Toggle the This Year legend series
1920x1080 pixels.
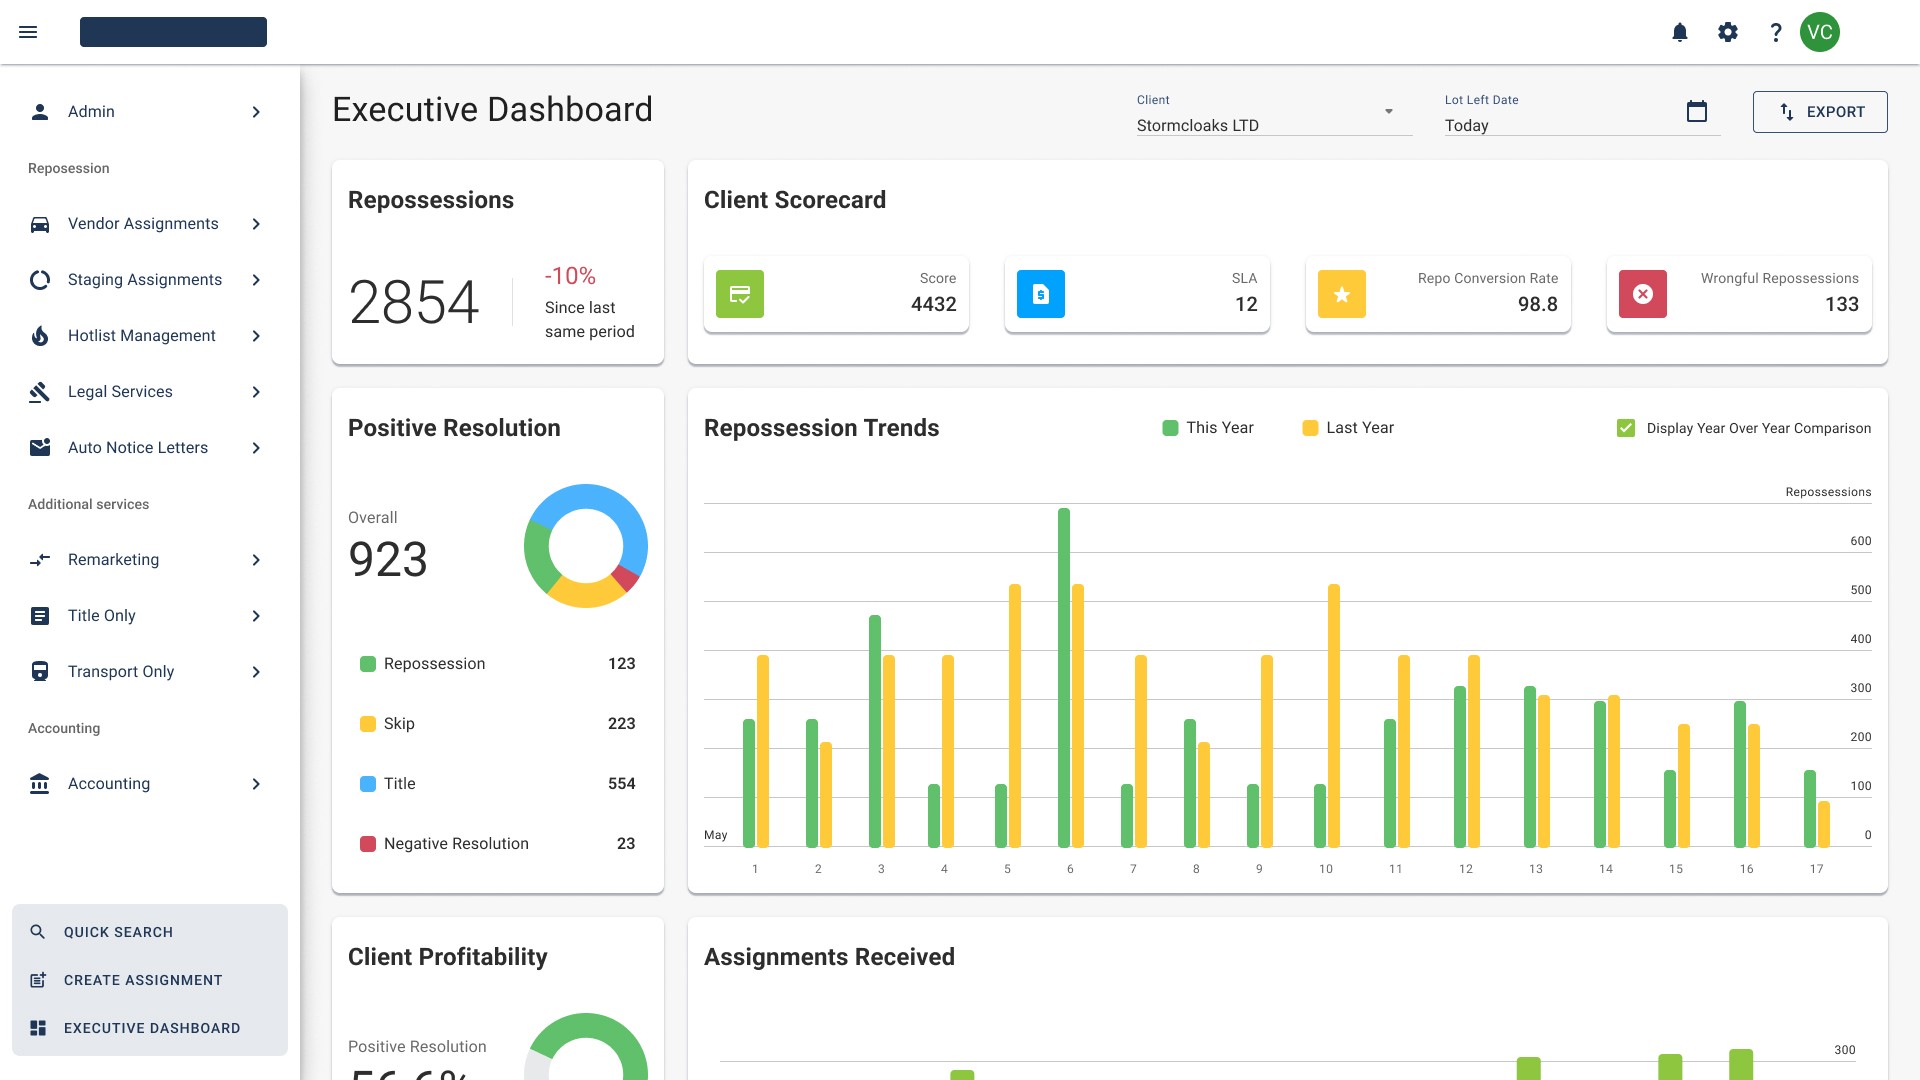point(1207,428)
